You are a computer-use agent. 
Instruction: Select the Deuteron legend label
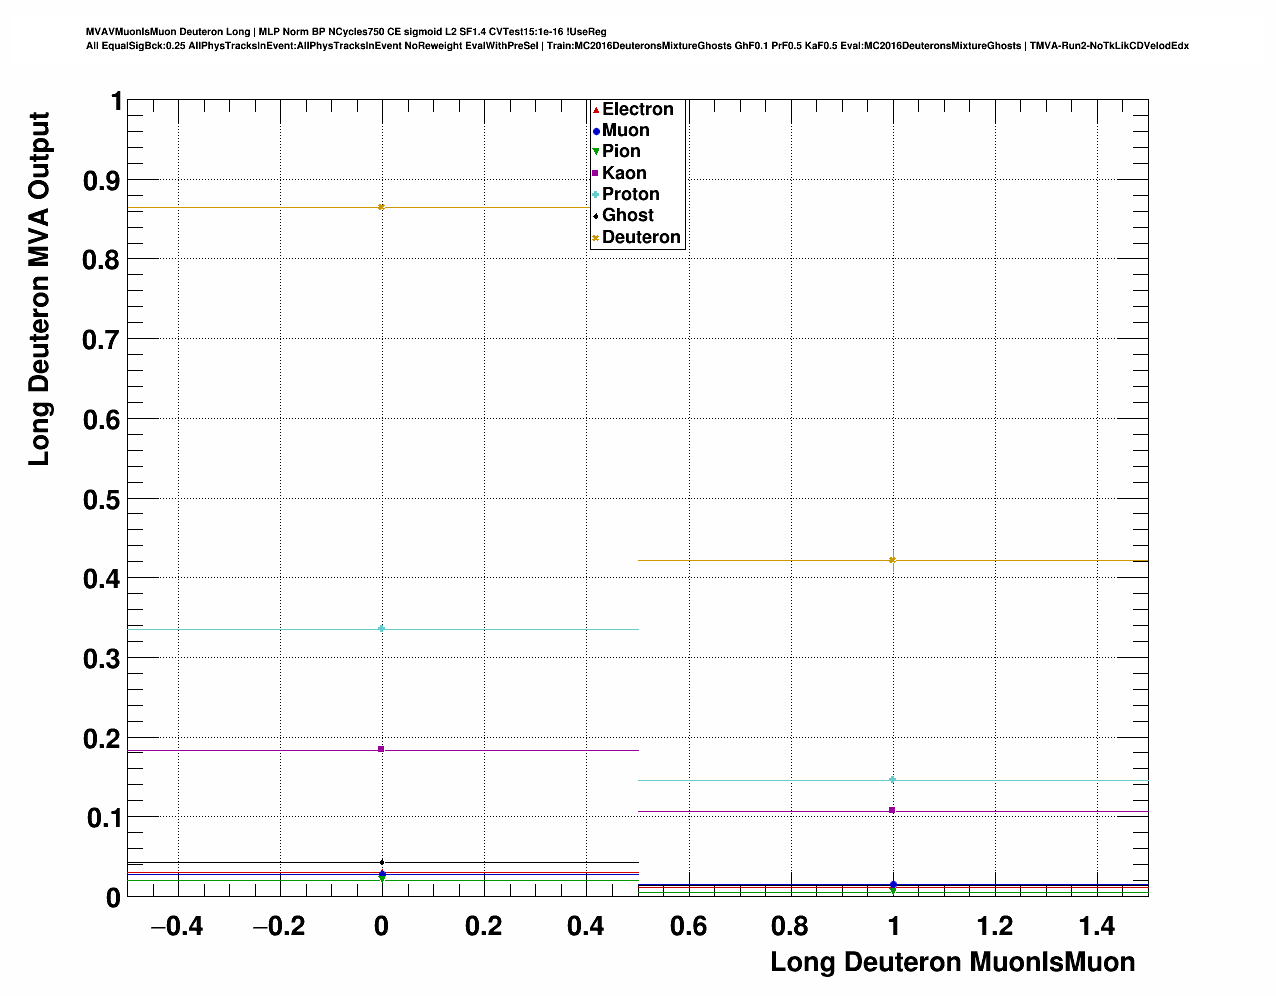(641, 238)
